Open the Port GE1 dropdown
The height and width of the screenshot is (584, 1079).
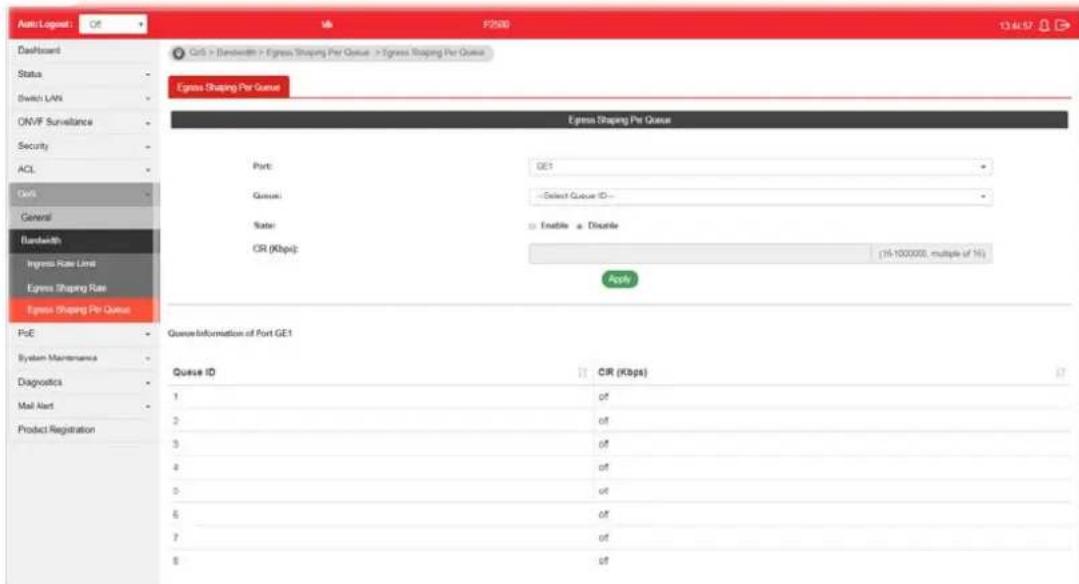760,166
